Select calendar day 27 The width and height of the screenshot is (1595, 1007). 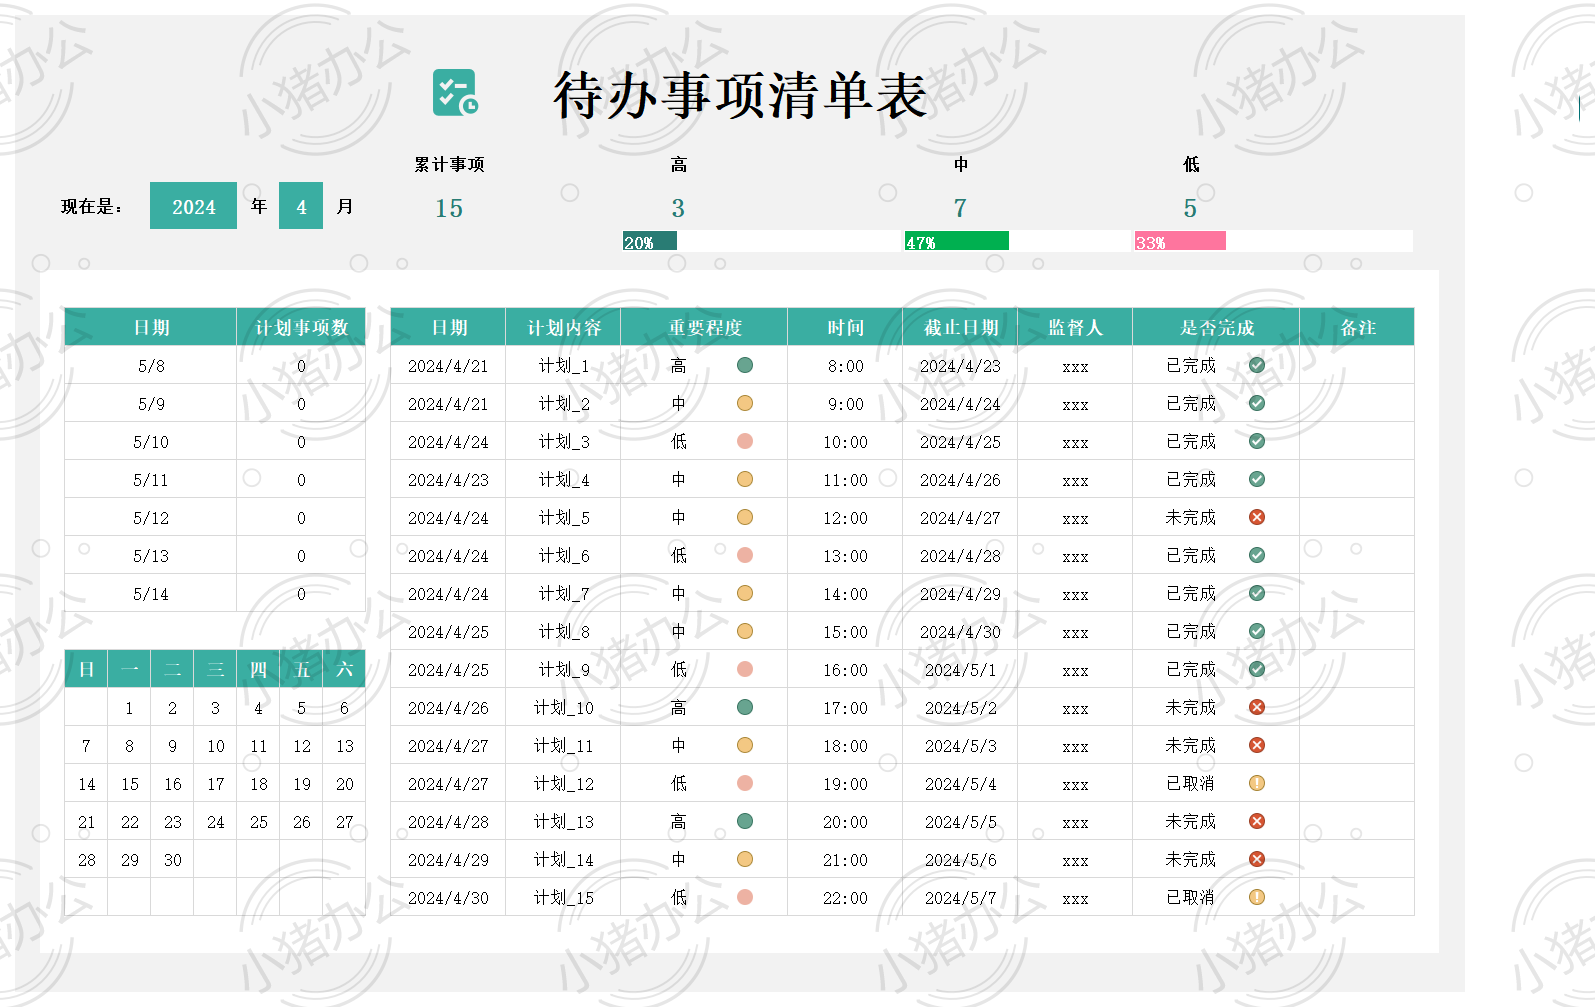[345, 822]
